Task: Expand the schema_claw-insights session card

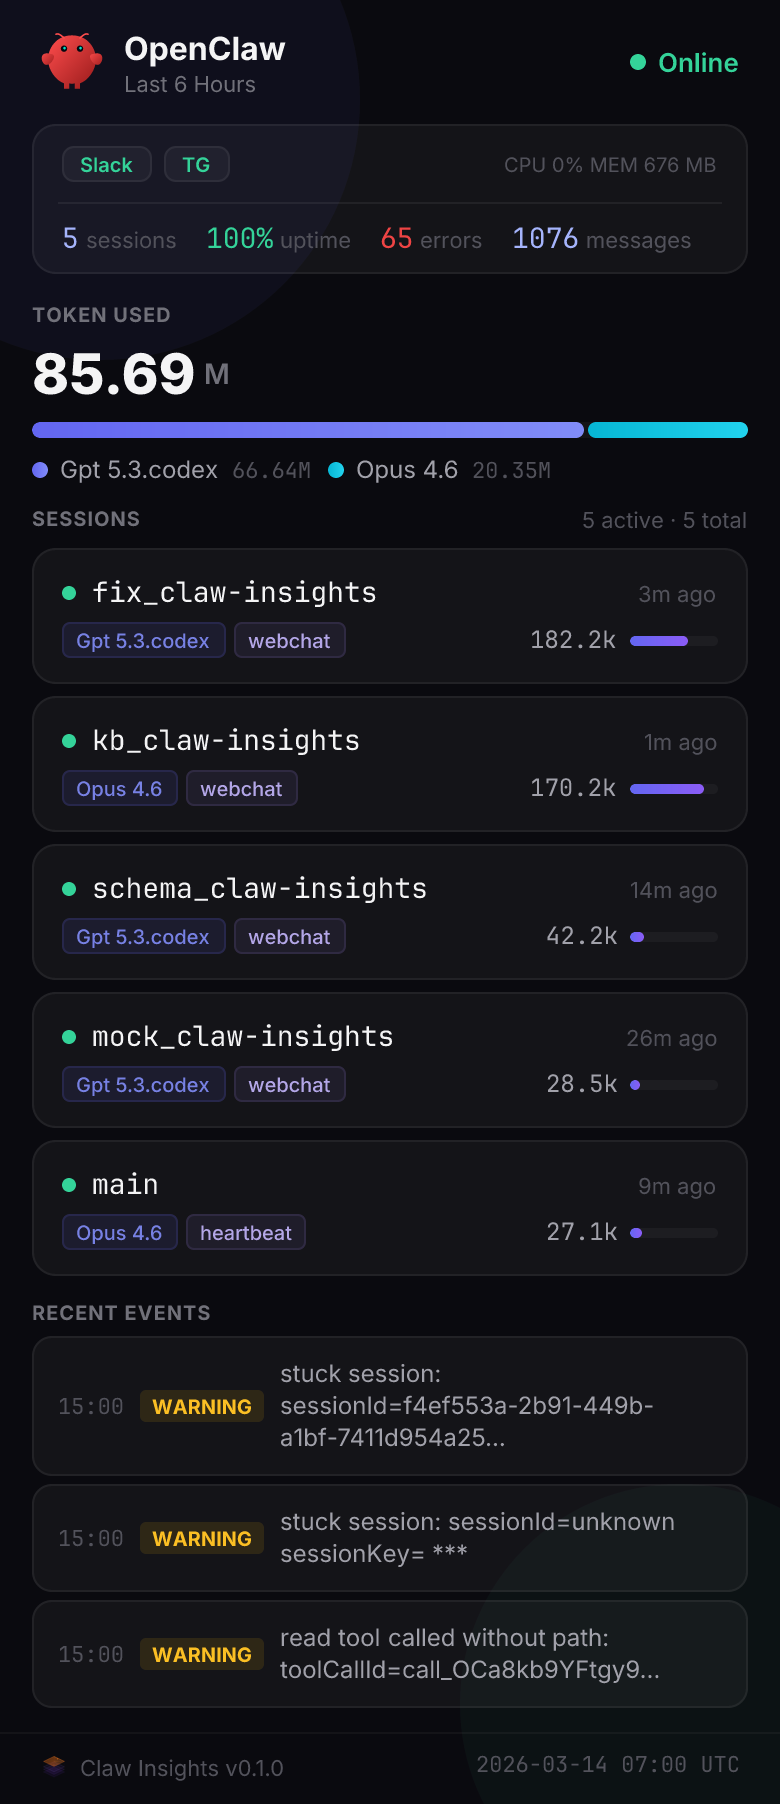Action: coord(390,911)
